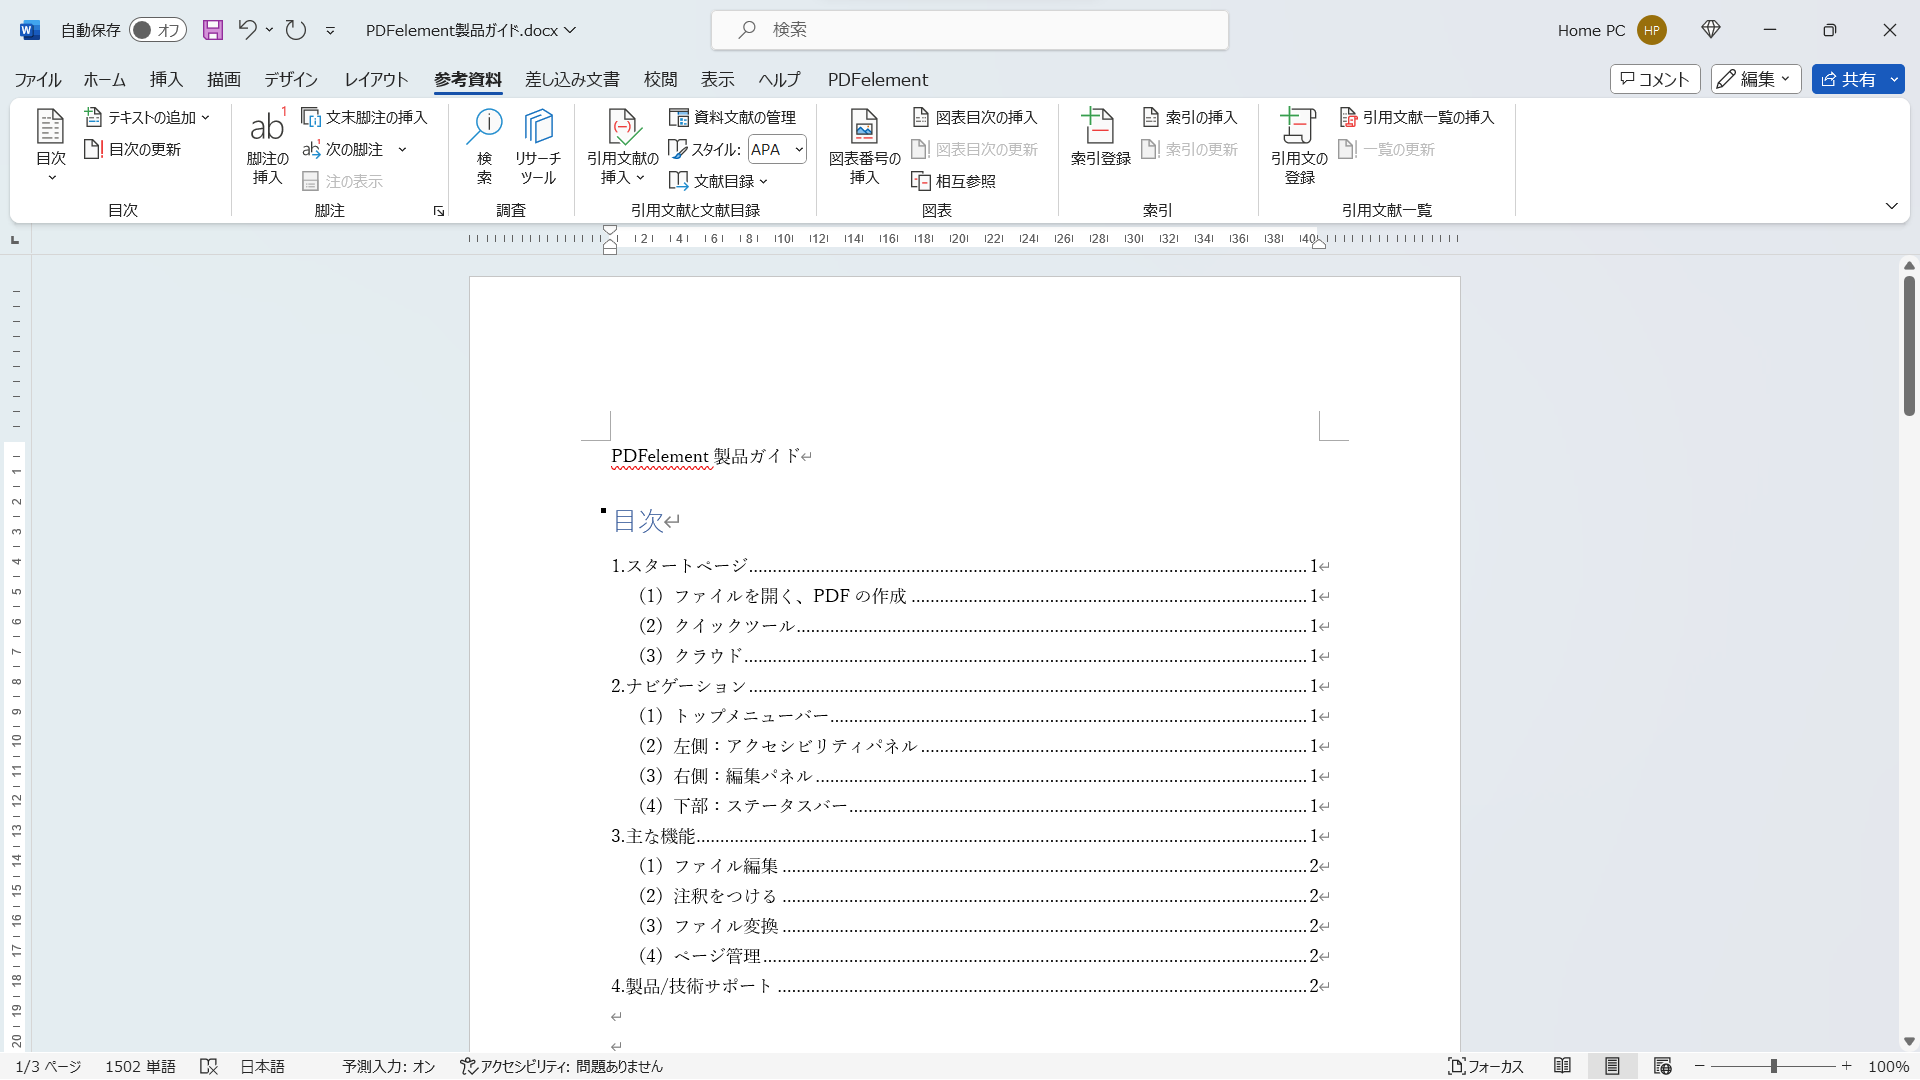The height and width of the screenshot is (1080, 1920).
Task: Click 図表目次の挿入
Action: coord(975,118)
